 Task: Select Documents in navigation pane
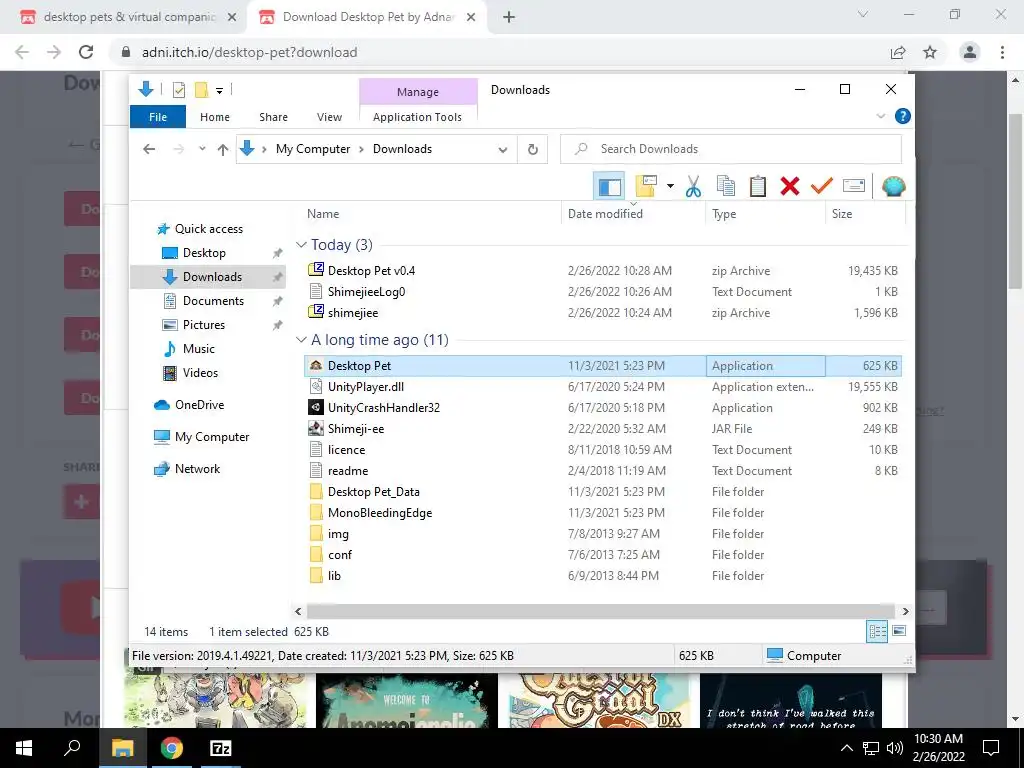point(213,301)
